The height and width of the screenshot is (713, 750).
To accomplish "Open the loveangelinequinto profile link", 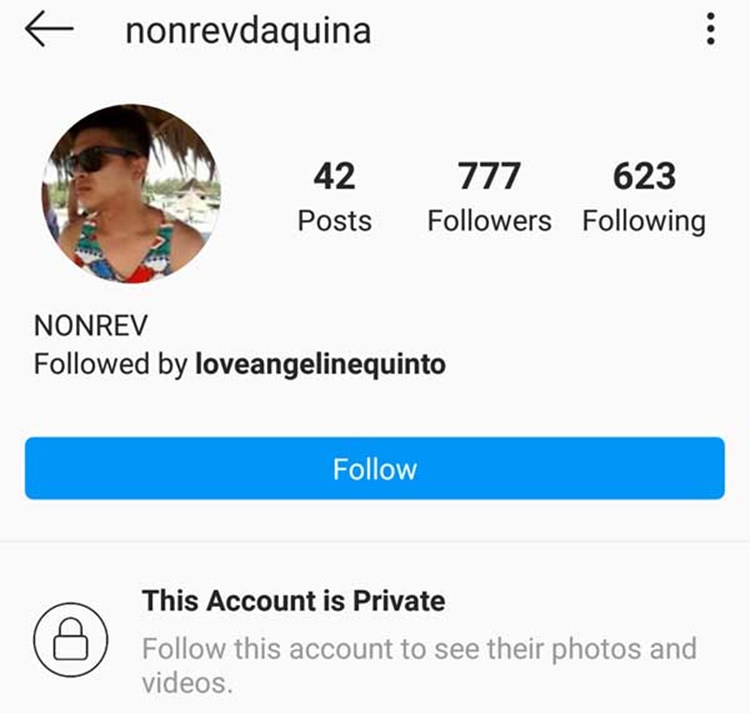I will click(320, 364).
